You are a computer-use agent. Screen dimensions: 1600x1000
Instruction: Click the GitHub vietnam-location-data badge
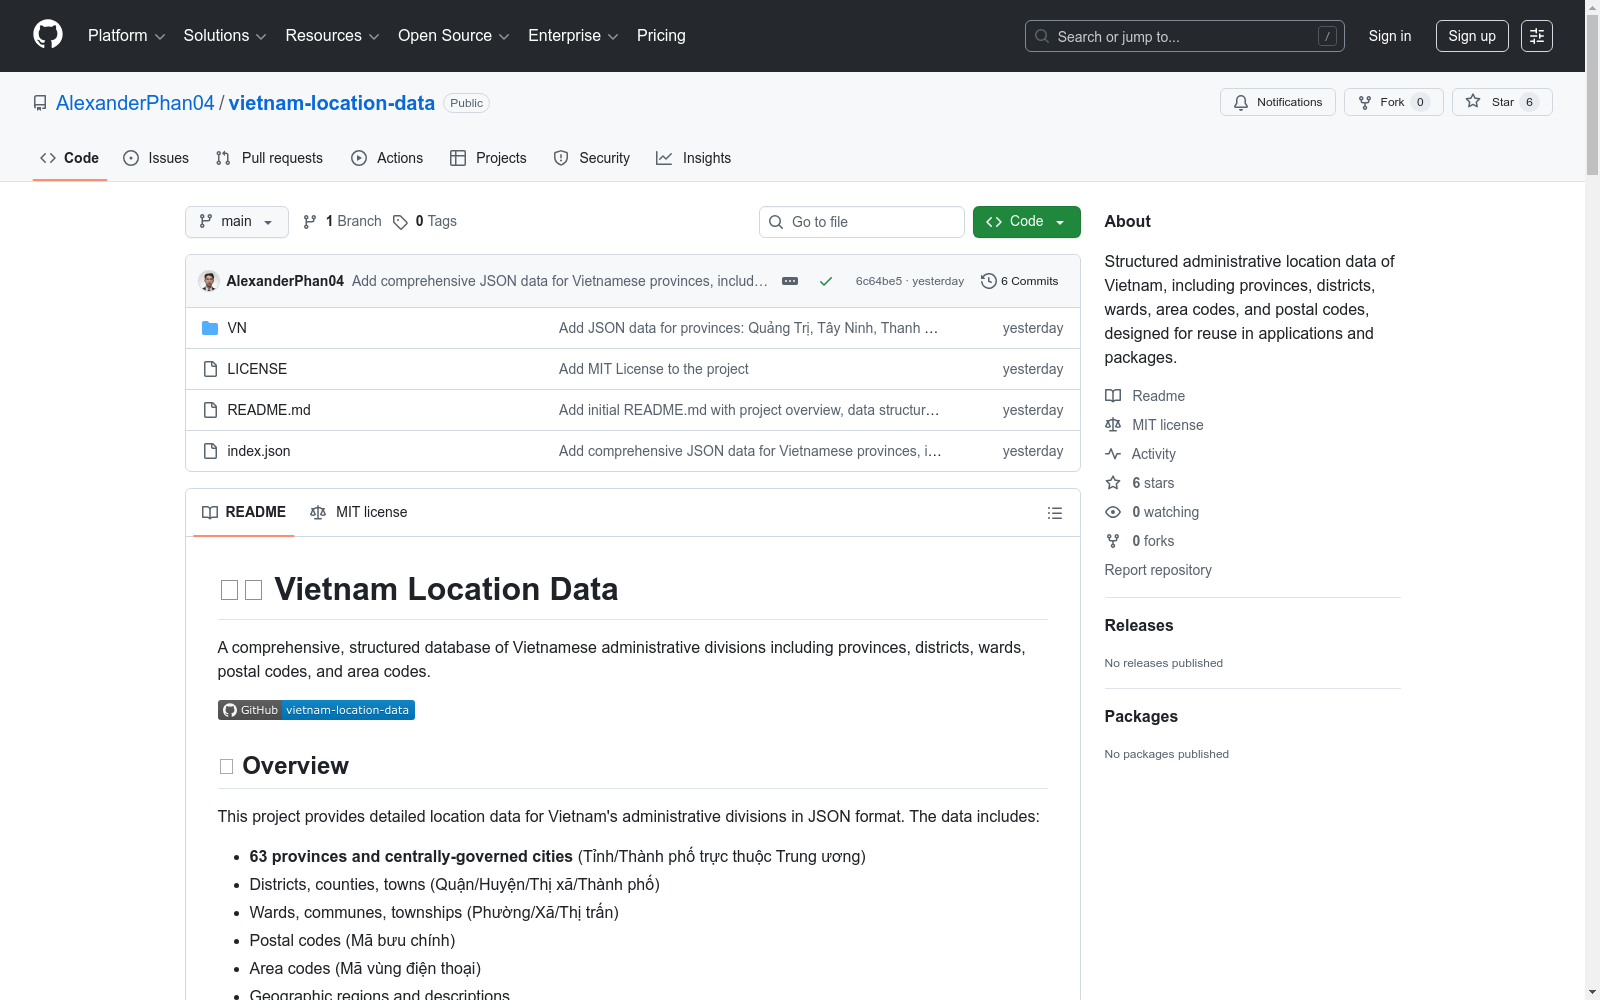pos(316,710)
